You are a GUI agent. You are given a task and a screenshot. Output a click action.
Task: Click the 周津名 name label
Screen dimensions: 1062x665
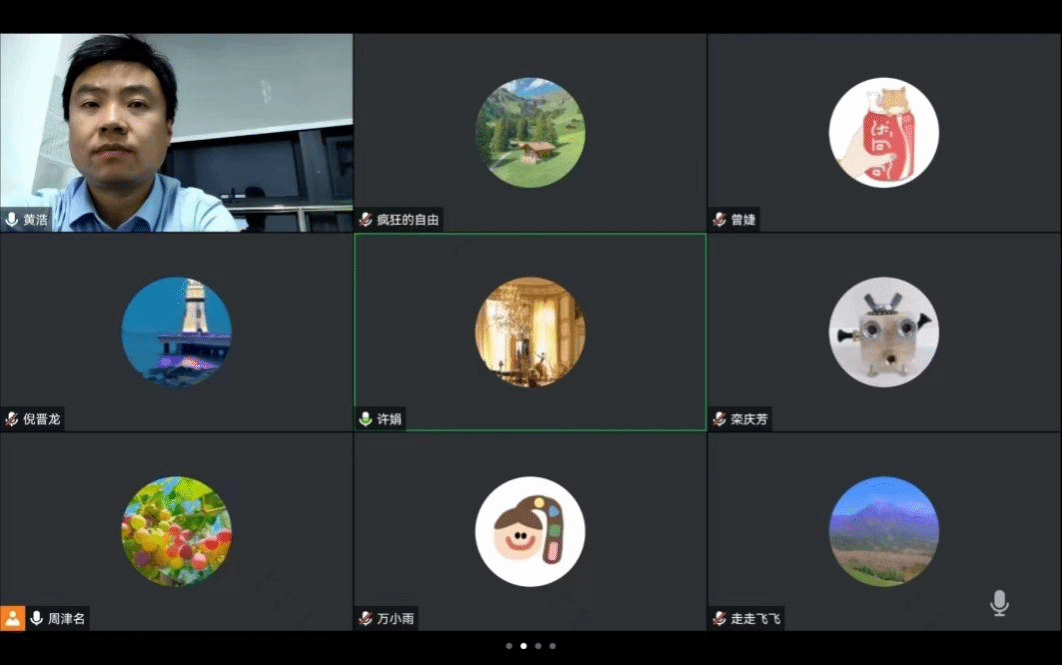click(67, 619)
